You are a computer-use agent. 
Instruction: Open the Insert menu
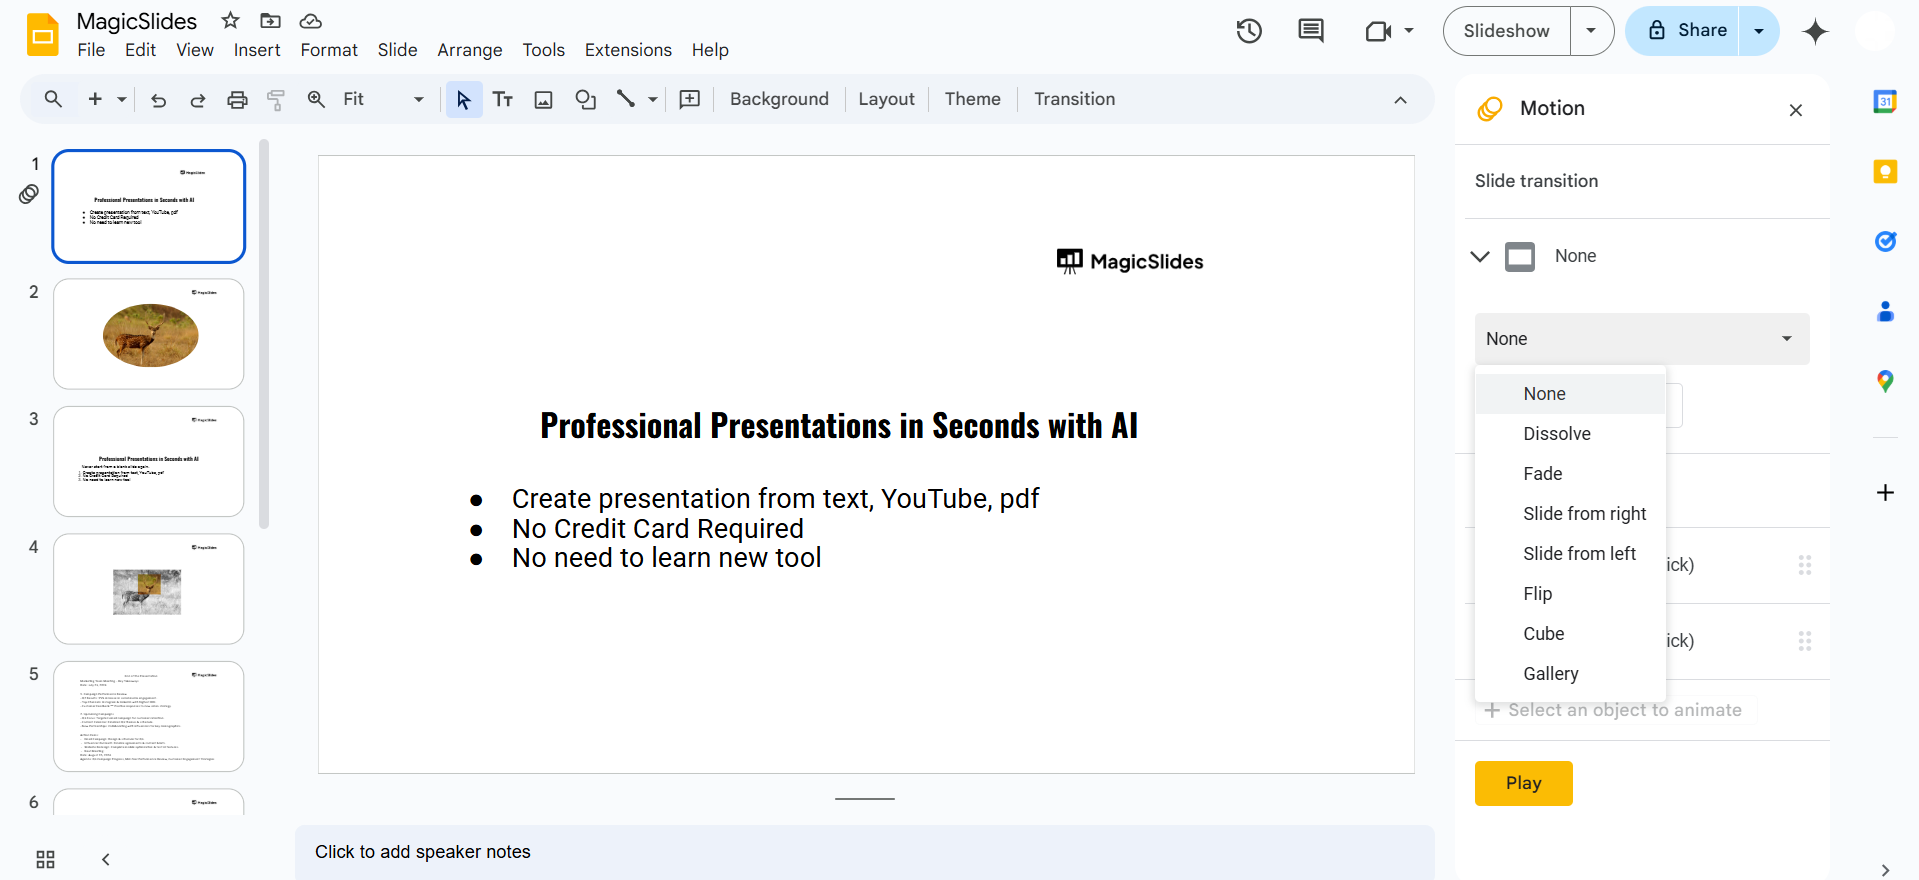click(257, 50)
